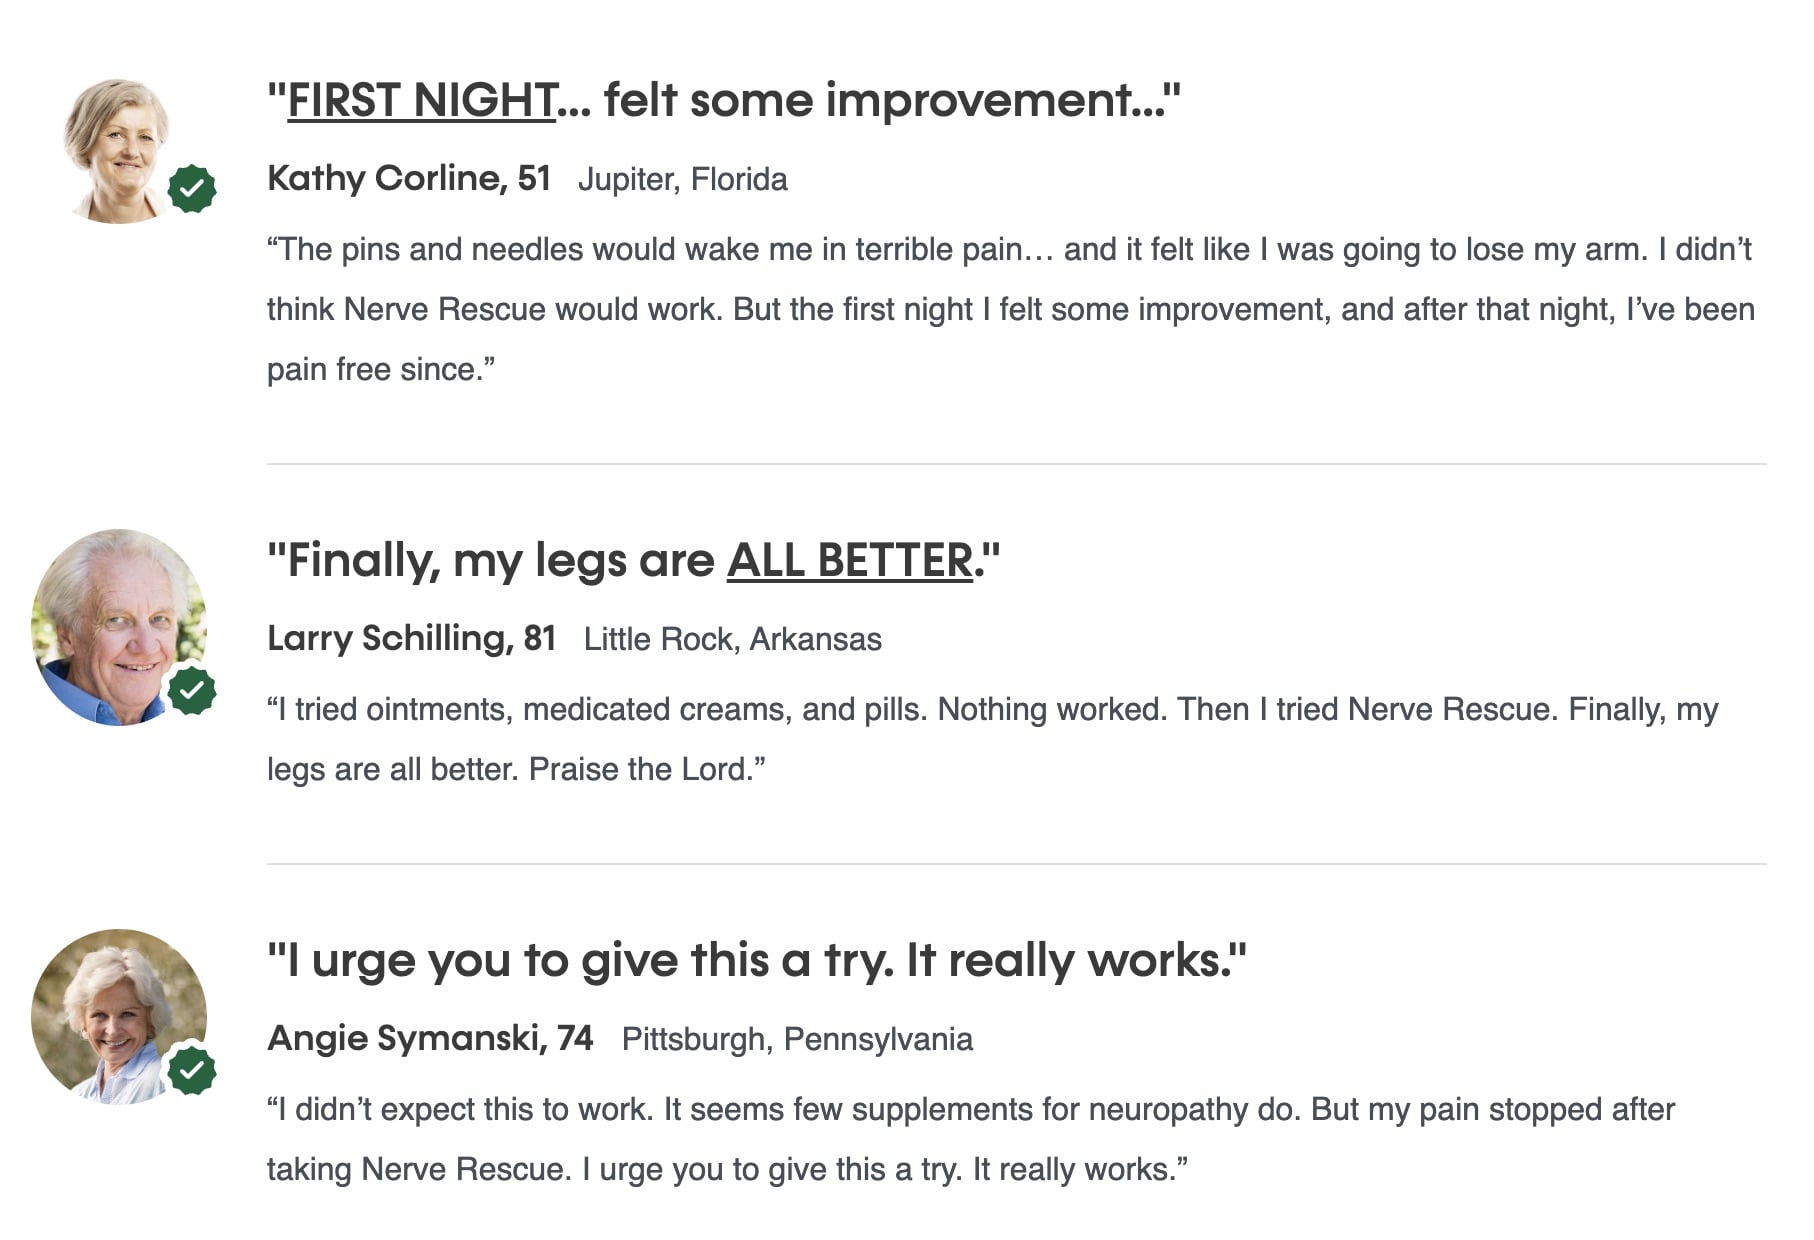Click the name Larry Schilling, 81
This screenshot has height=1240, width=1814.
[x=411, y=639]
